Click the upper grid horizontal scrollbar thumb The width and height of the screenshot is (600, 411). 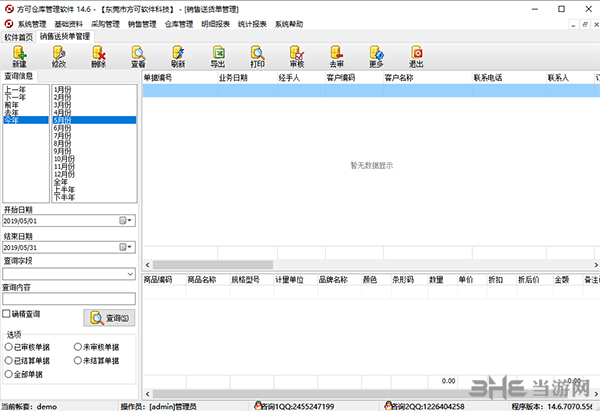click(x=213, y=265)
